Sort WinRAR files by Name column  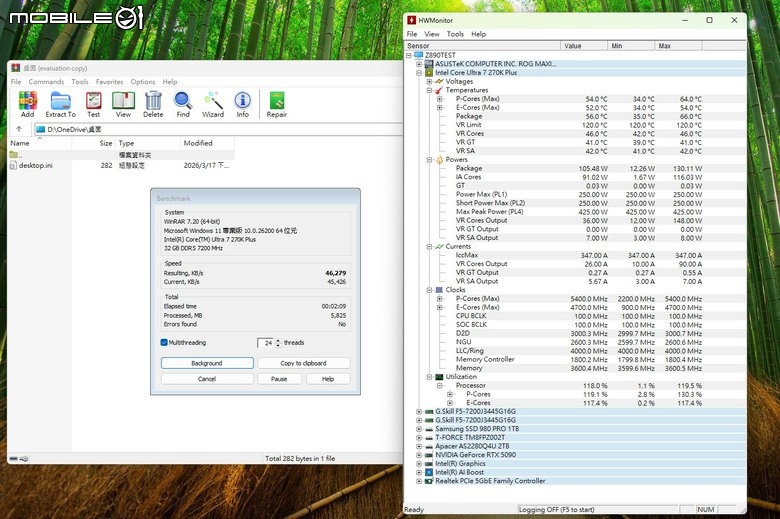pyautogui.click(x=40, y=143)
